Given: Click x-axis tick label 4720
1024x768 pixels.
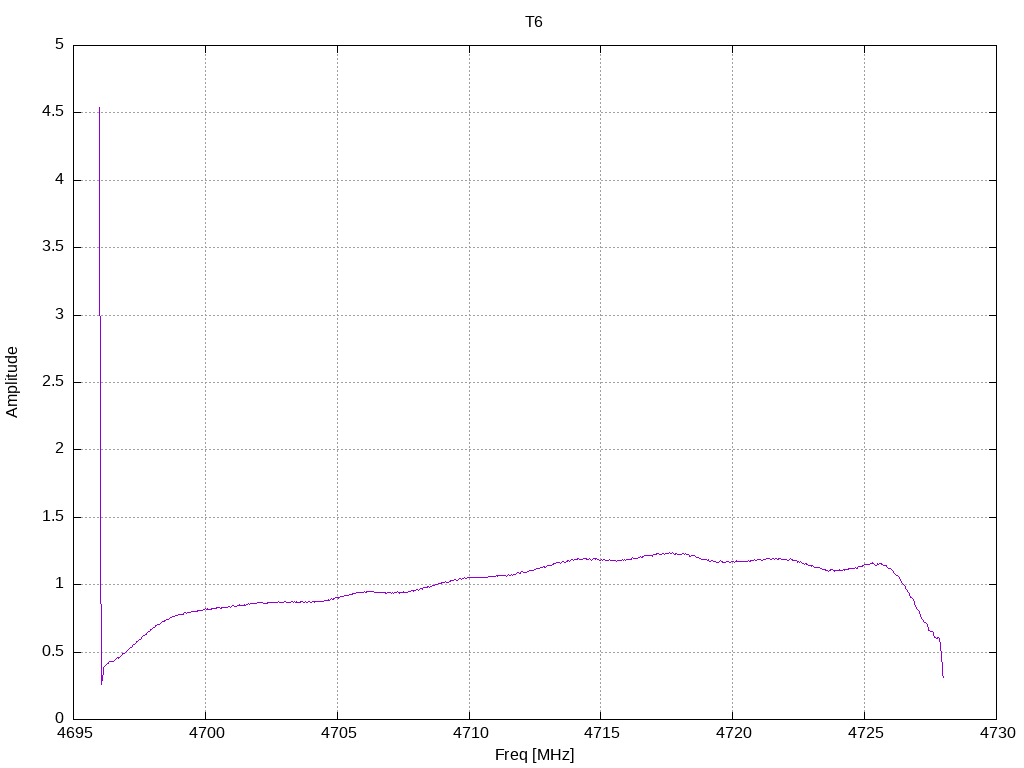Looking at the screenshot, I should (x=733, y=733).
